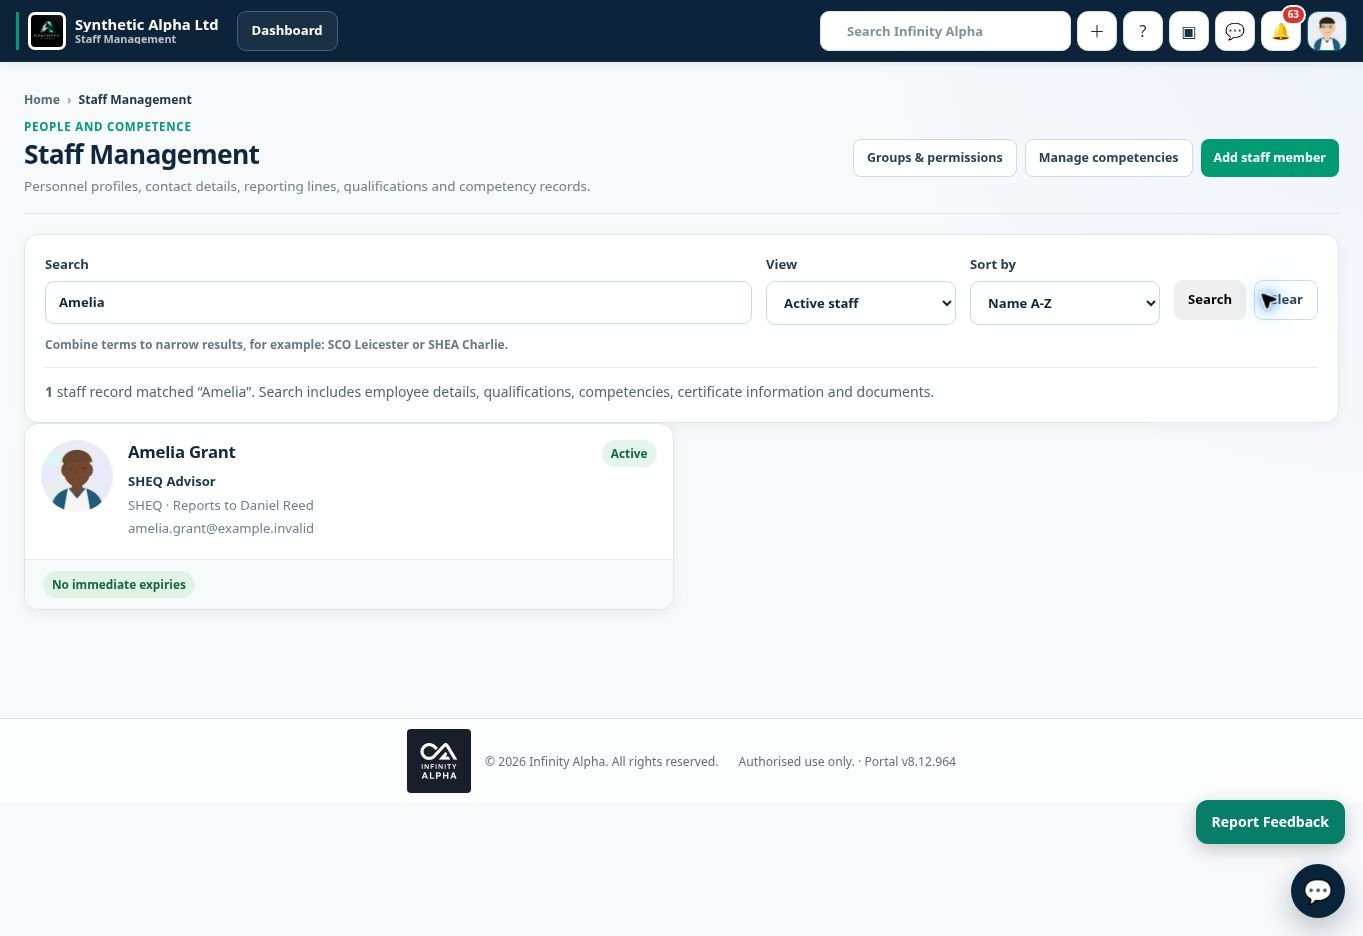Click the SHEQ Advisor job title
Image resolution: width=1363 pixels, height=936 pixels.
coord(172,481)
